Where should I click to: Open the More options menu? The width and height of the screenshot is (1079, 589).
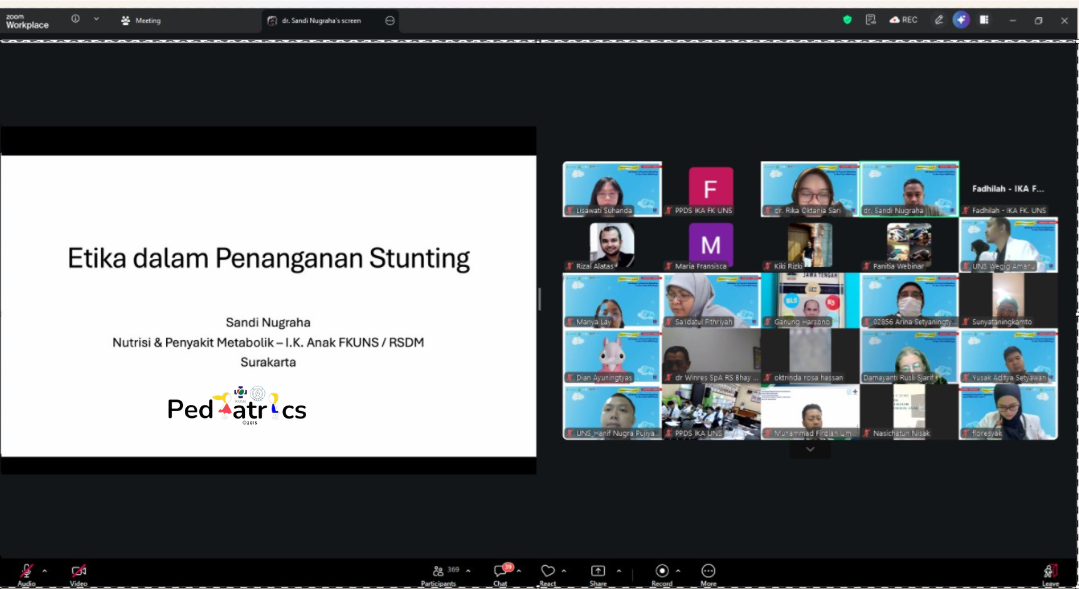click(x=708, y=572)
